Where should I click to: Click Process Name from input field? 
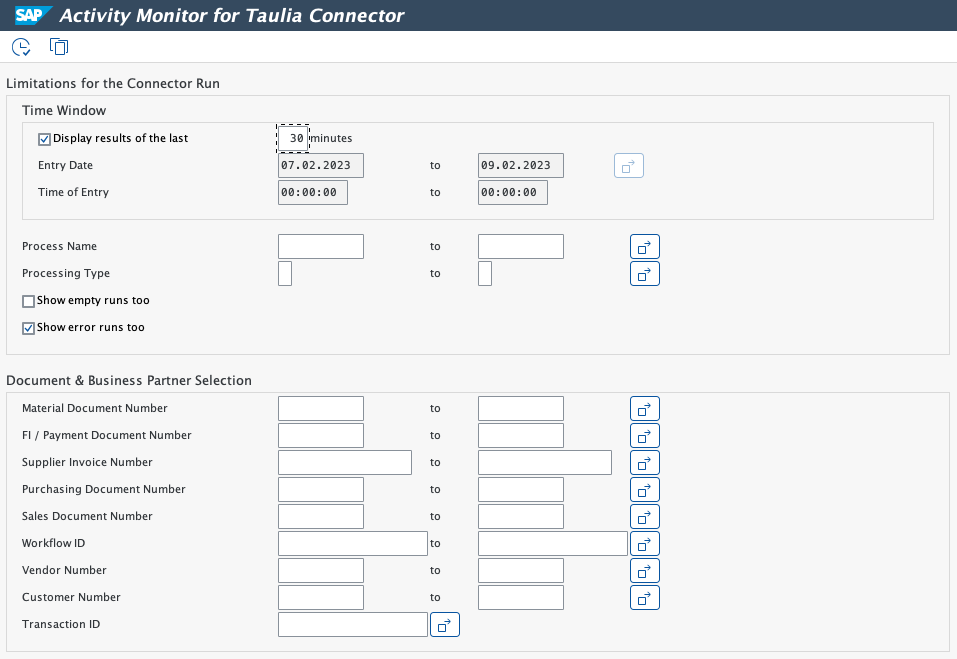321,247
